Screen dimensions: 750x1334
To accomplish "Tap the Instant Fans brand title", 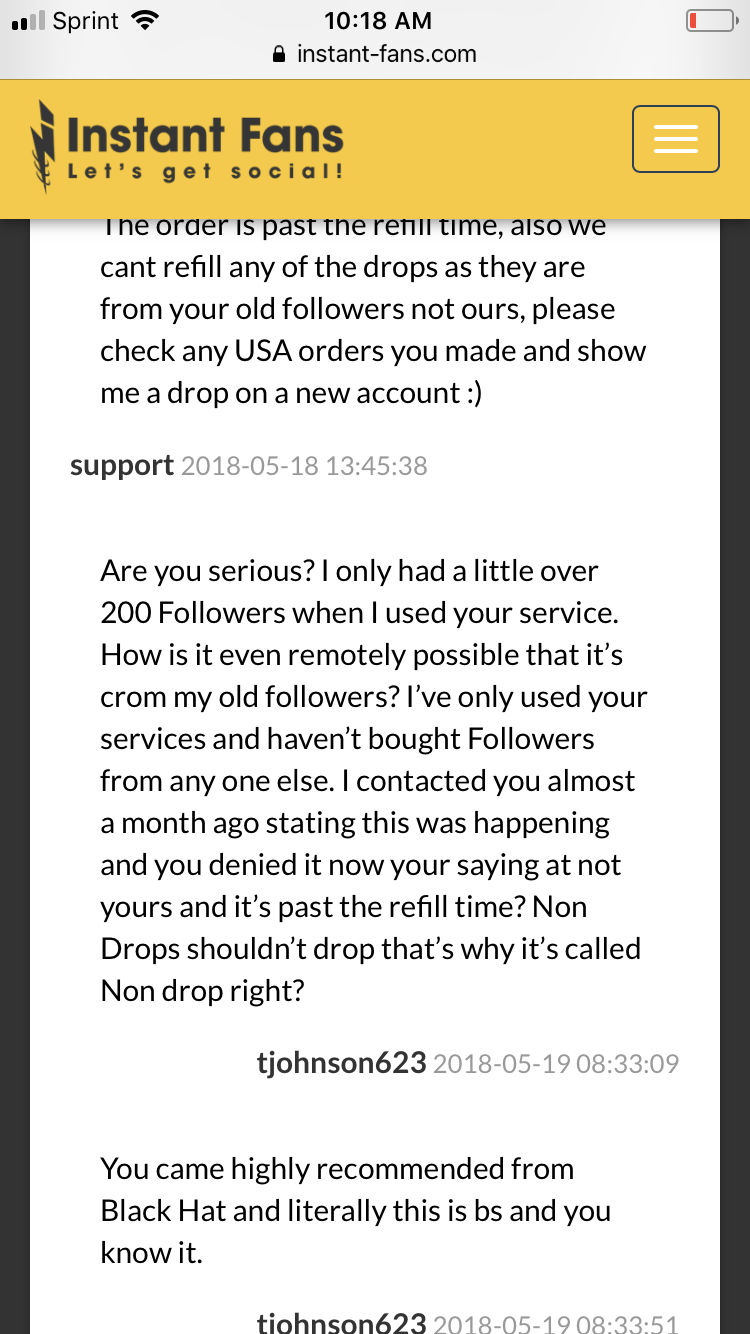I will 206,135.
